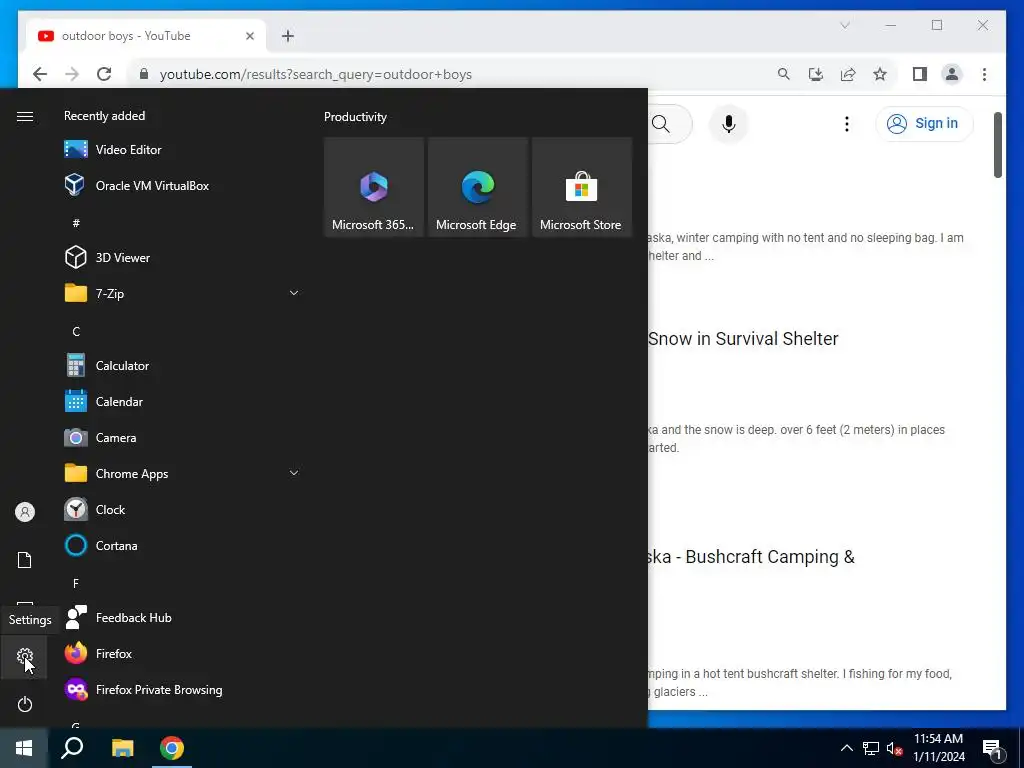Open the Documents icon in Start sidebar
The height and width of the screenshot is (768, 1024).
(x=25, y=560)
